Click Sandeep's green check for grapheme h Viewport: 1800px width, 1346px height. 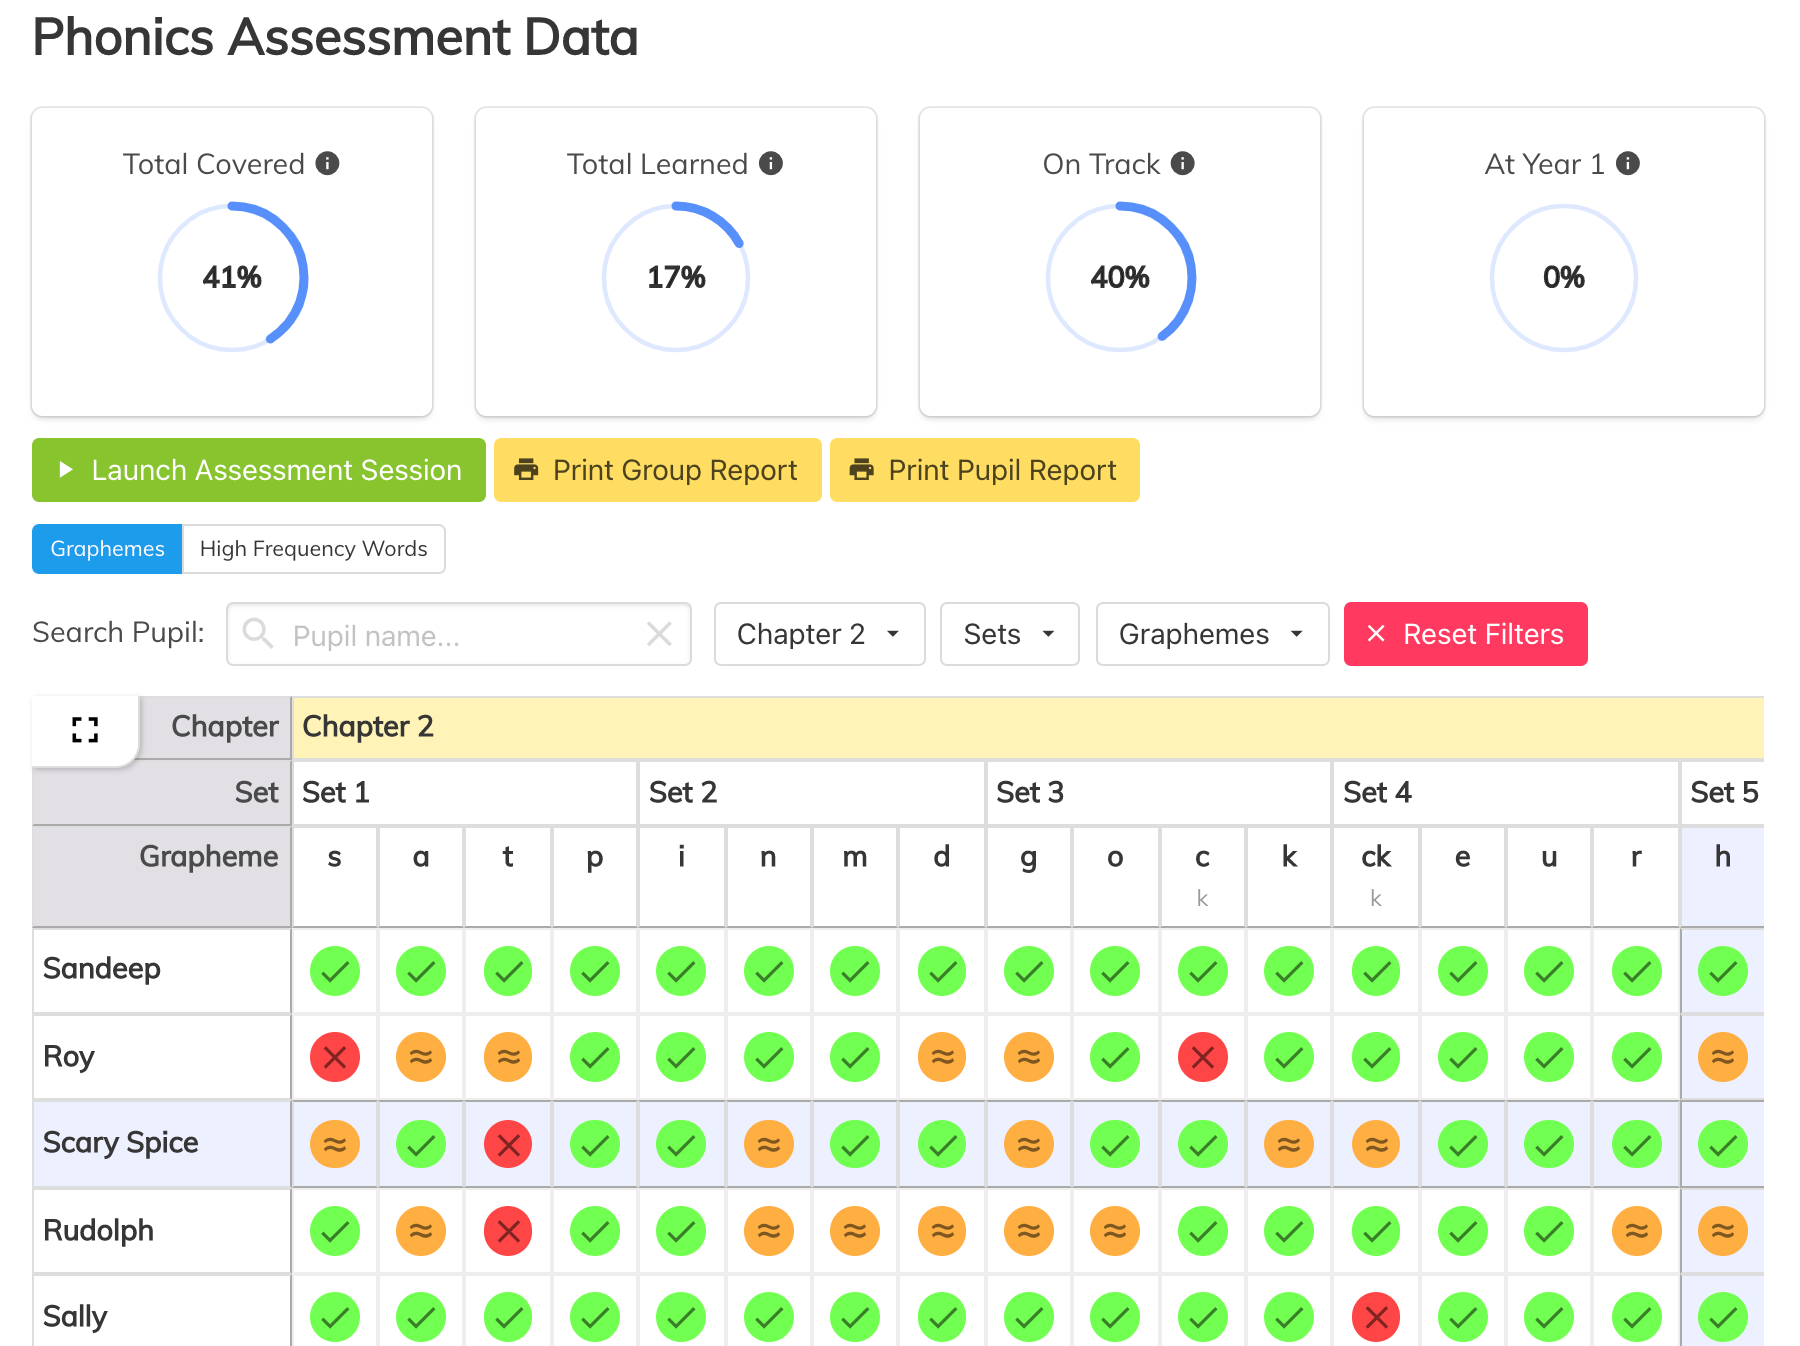1723,971
